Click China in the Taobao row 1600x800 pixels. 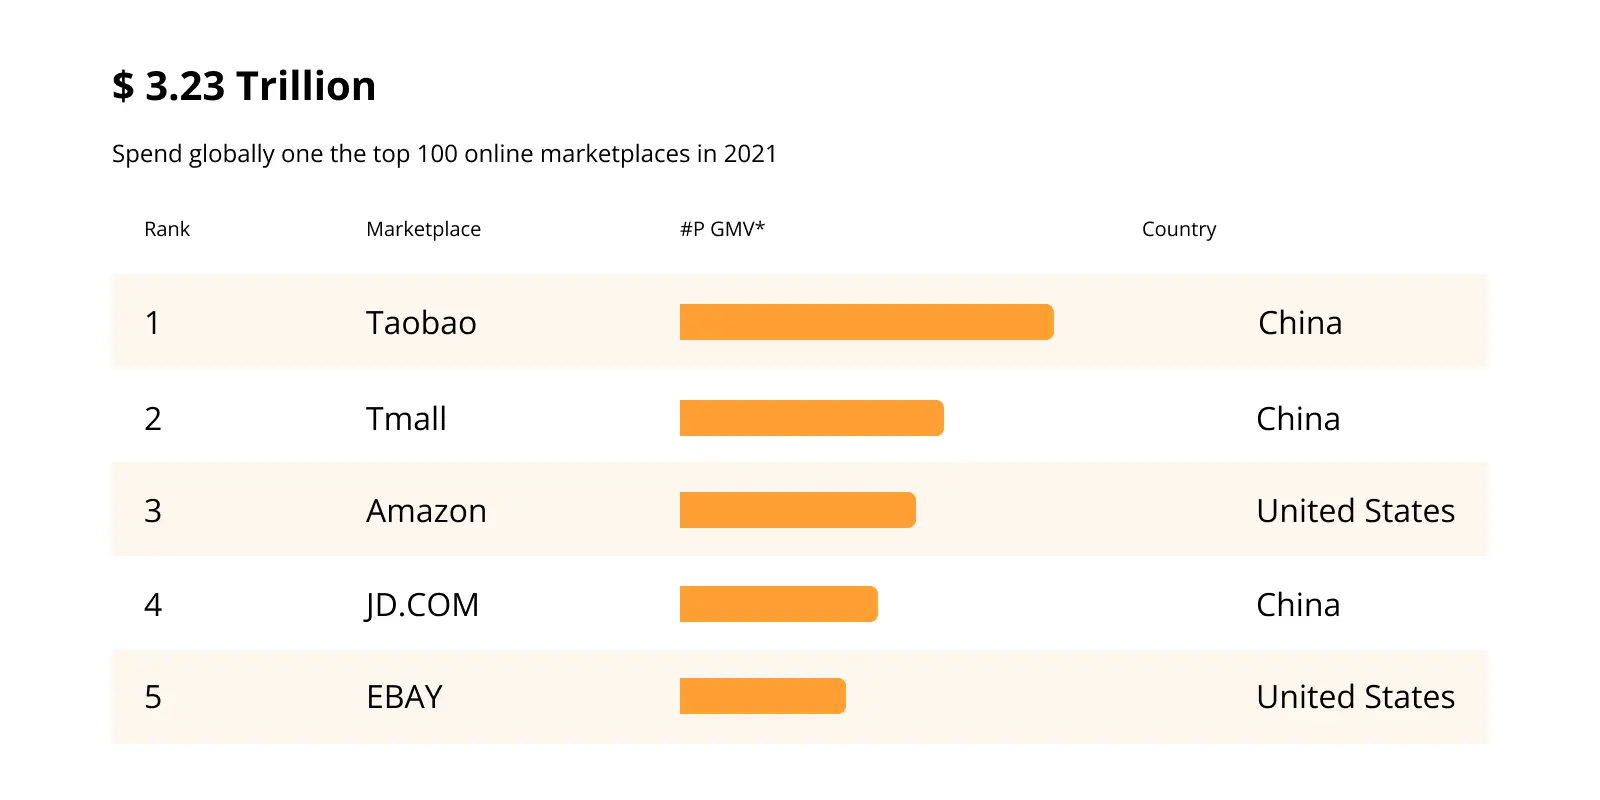click(1300, 323)
